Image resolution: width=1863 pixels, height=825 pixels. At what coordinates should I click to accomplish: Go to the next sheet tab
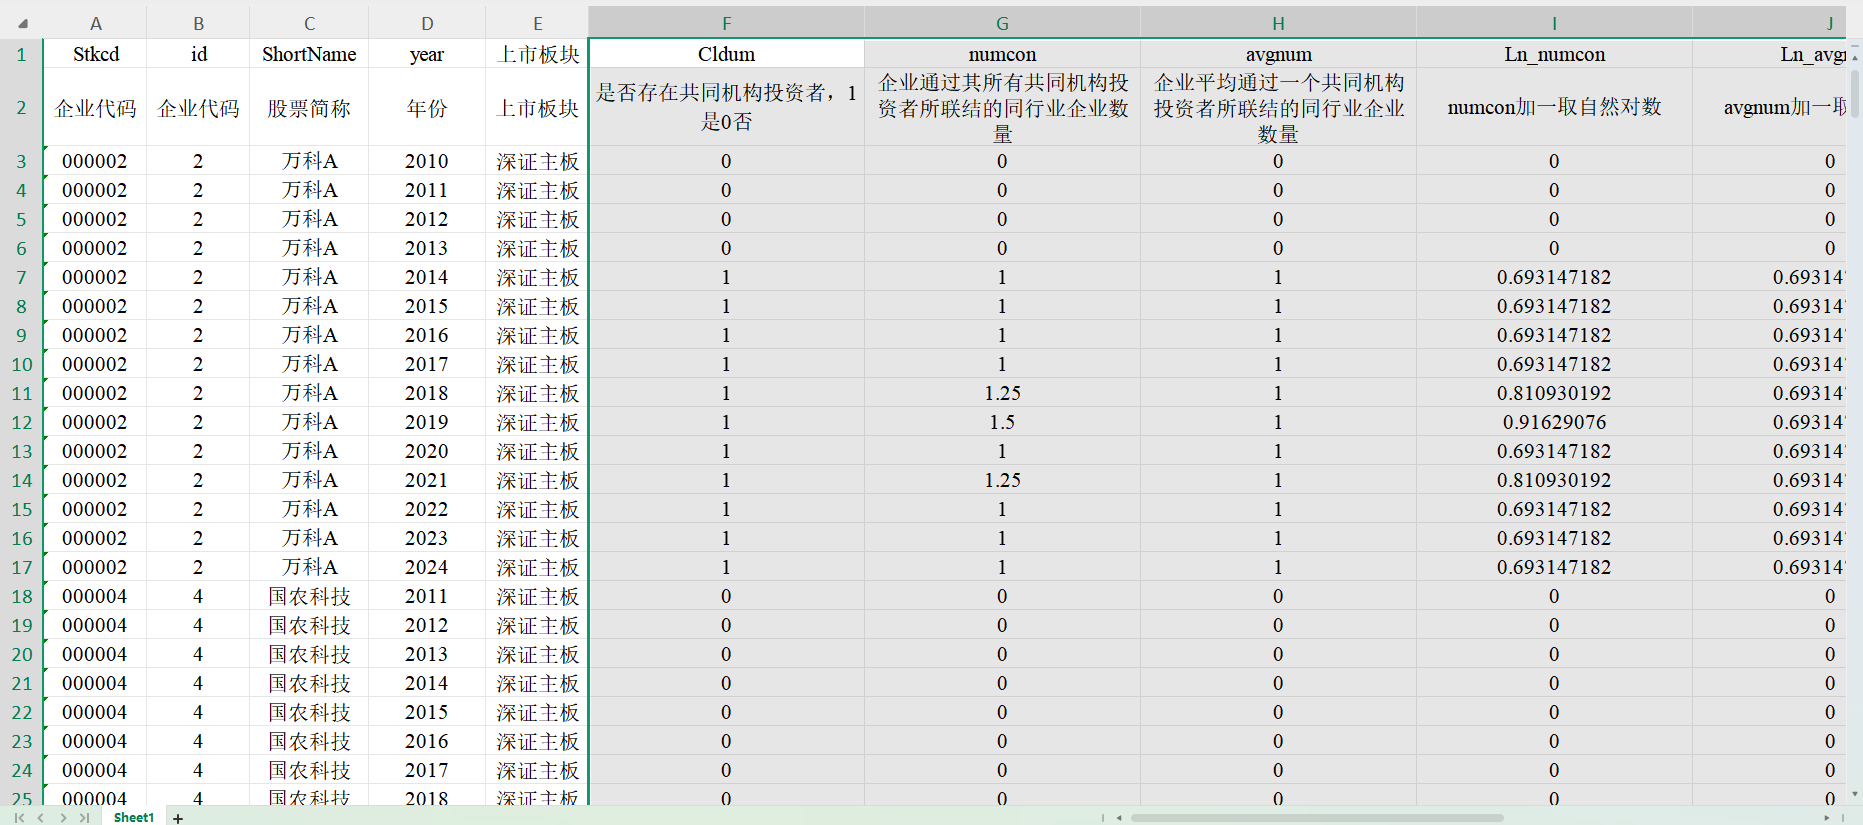point(63,818)
